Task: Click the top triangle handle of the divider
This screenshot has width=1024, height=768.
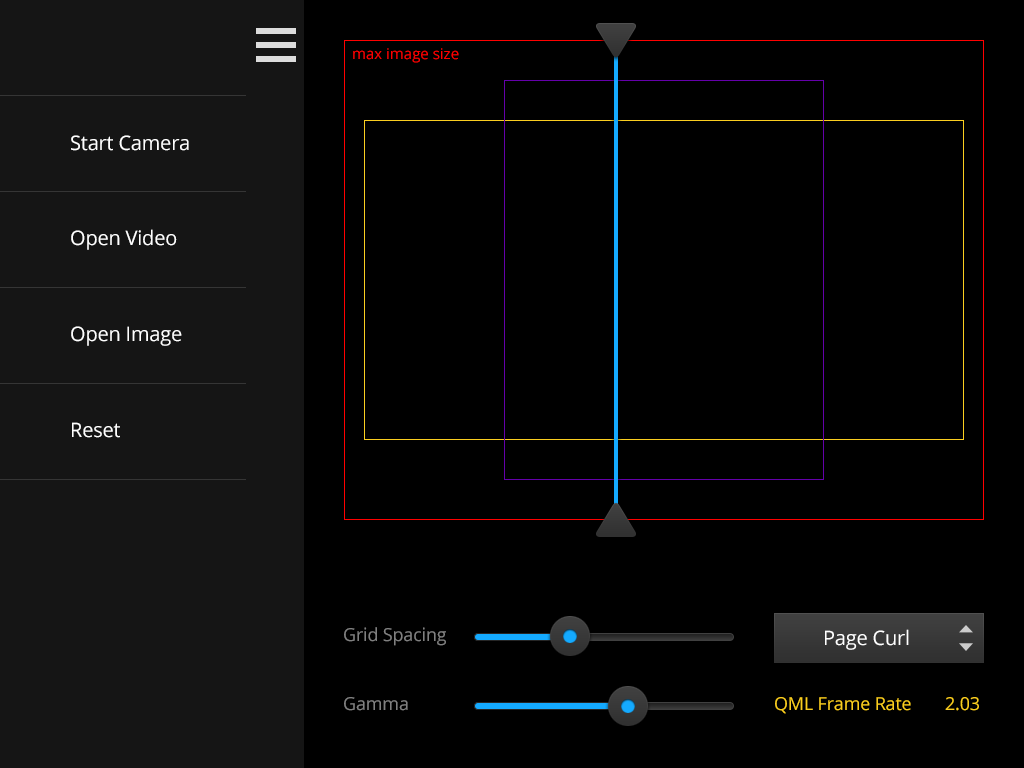Action: pyautogui.click(x=616, y=38)
